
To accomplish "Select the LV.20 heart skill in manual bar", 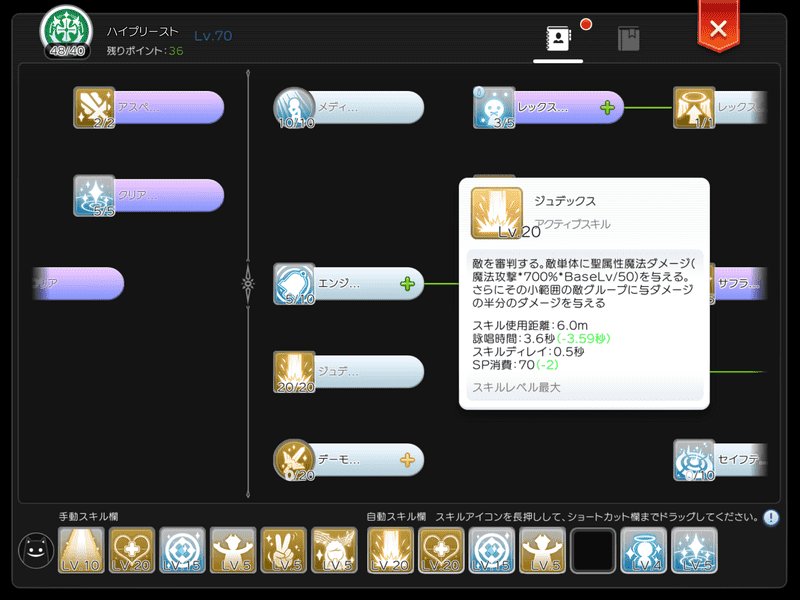I will pos(132,550).
